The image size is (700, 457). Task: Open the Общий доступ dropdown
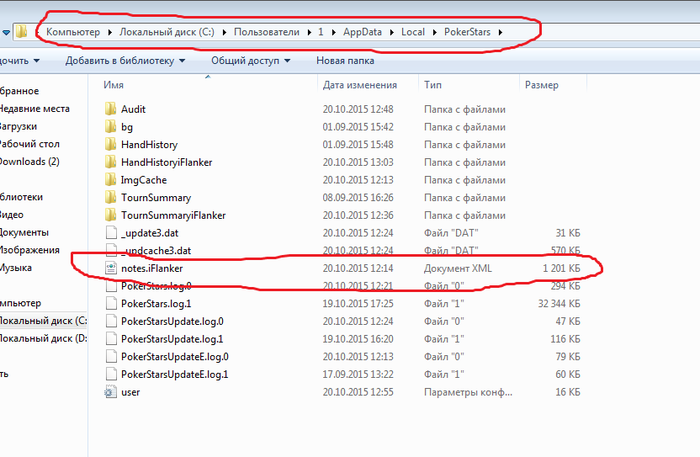pyautogui.click(x=250, y=61)
